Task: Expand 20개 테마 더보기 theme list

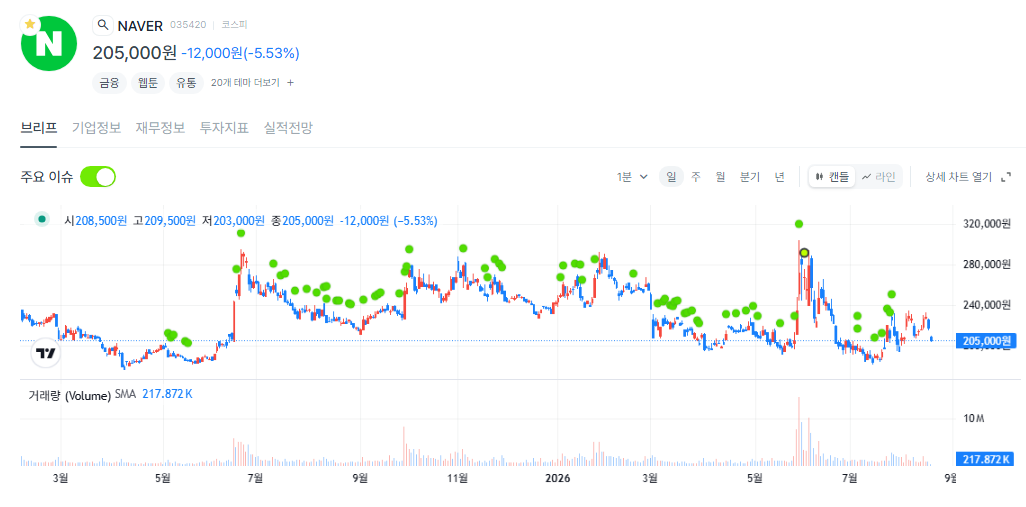Action: 245,83
